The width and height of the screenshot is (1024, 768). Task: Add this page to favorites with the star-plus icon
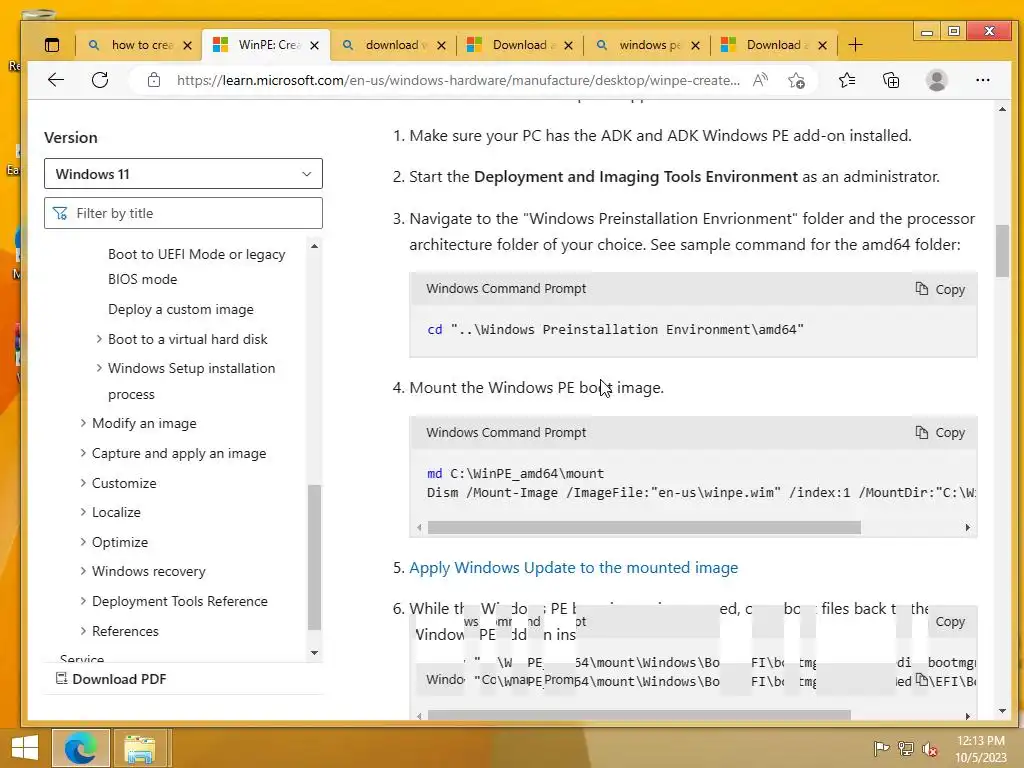pos(796,80)
